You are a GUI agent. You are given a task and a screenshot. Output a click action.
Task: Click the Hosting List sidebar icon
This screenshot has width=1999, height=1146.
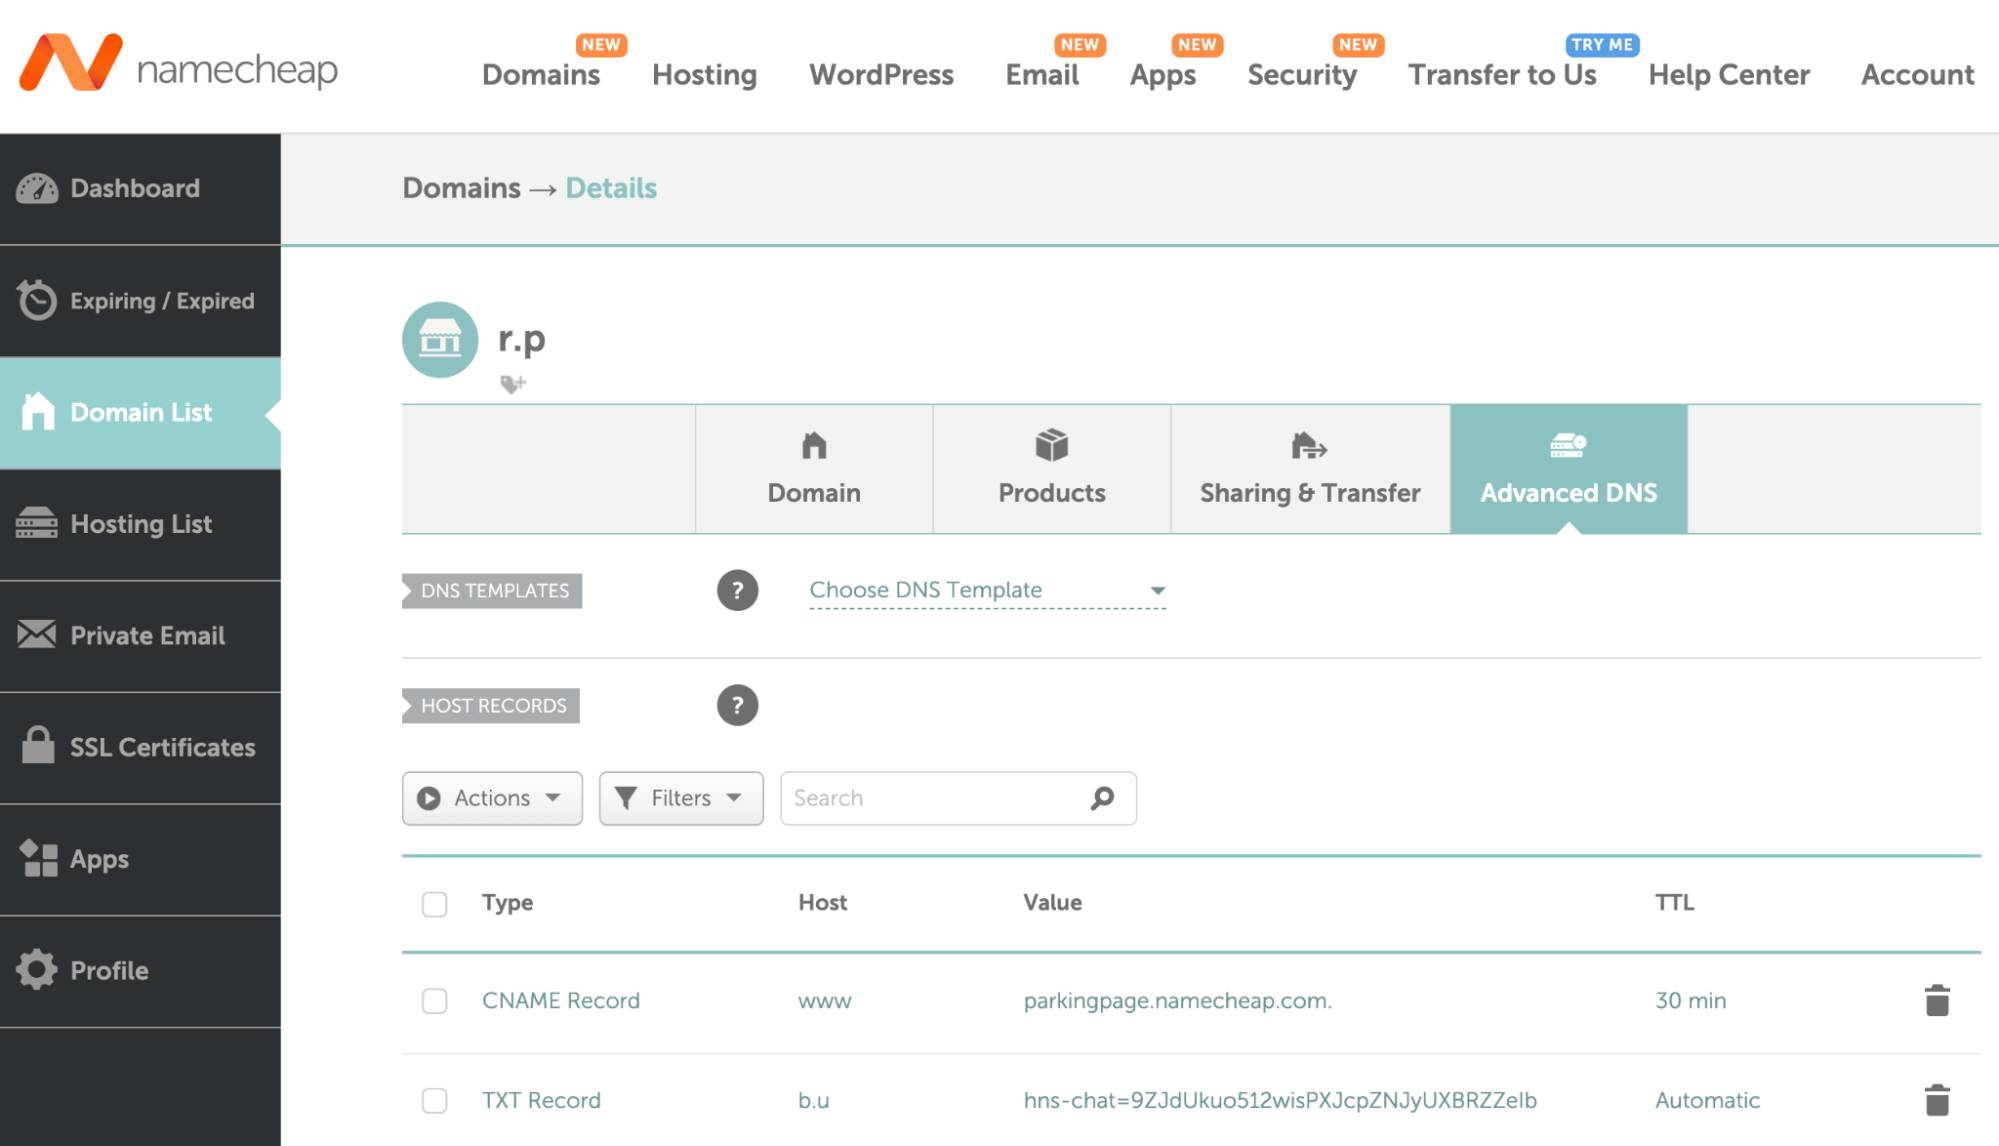pyautogui.click(x=37, y=523)
